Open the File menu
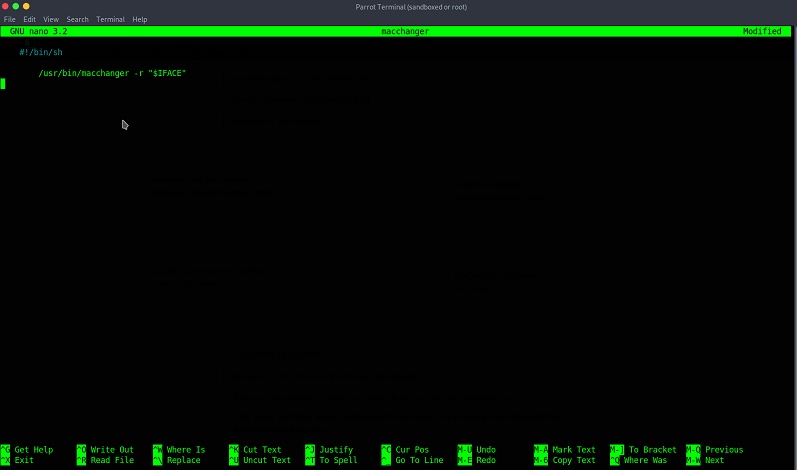The height and width of the screenshot is (470, 797). point(10,19)
